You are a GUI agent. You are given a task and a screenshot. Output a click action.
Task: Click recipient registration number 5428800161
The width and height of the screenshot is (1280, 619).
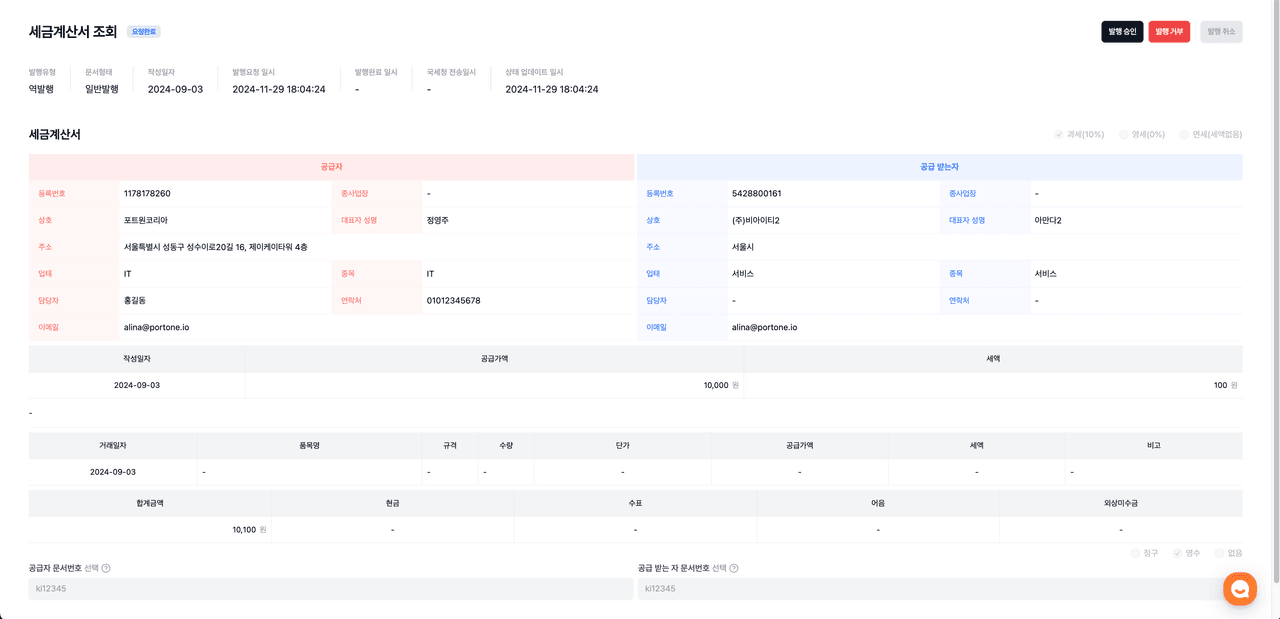[756, 193]
